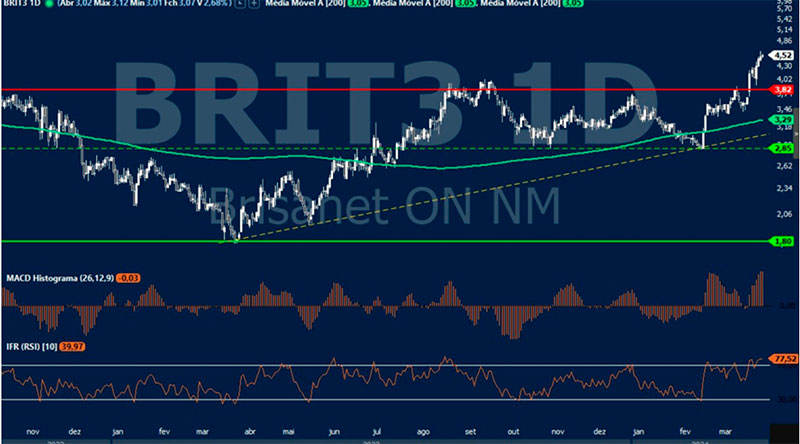Select the second Média Móvel A [200] label
Viewport: 800px width, 444px height.
click(413, 4)
